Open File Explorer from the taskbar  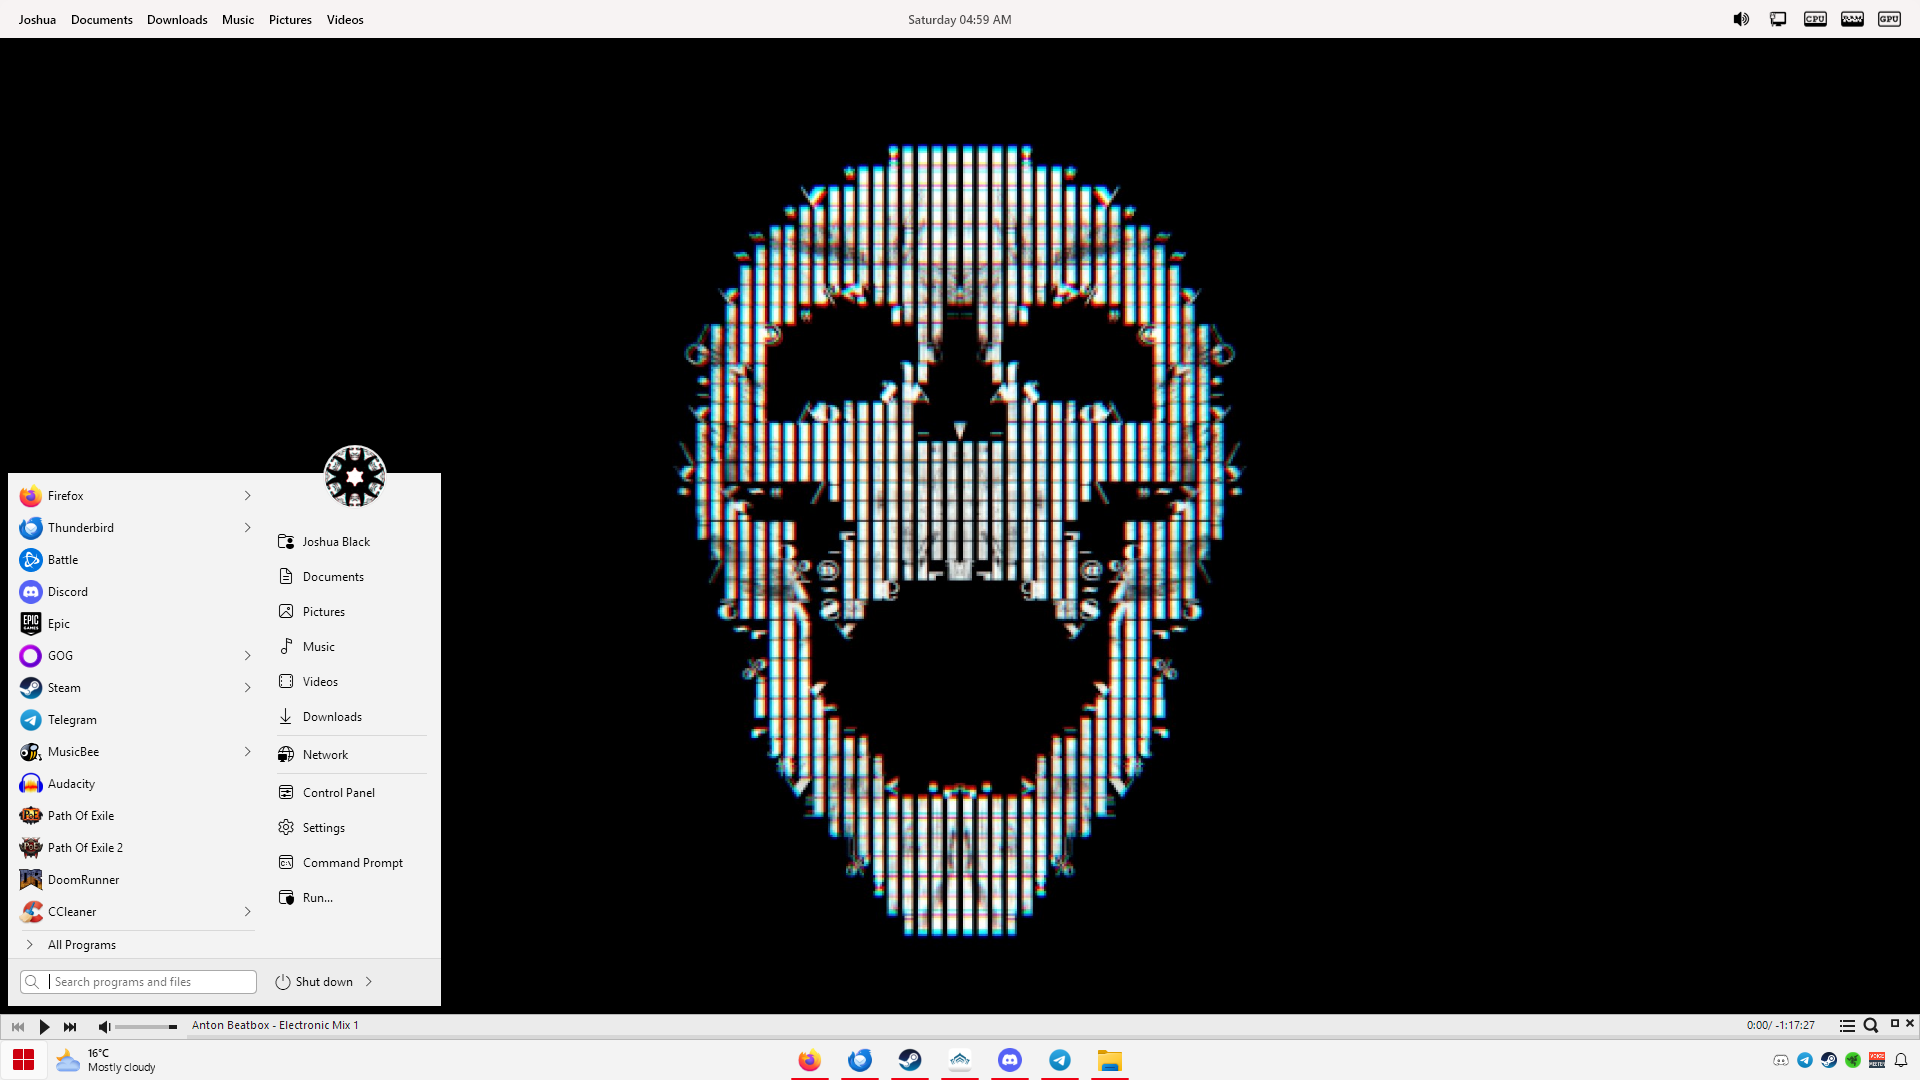(x=1110, y=1060)
